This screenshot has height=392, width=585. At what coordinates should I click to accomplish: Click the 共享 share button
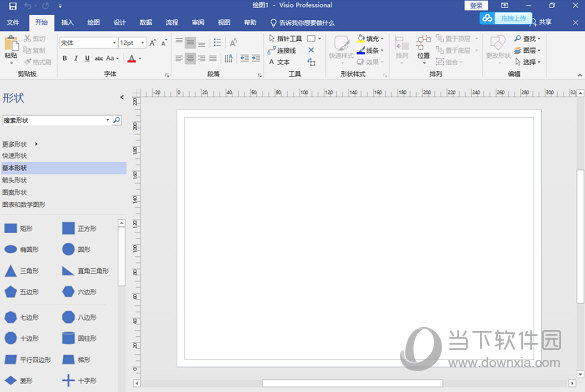point(541,22)
